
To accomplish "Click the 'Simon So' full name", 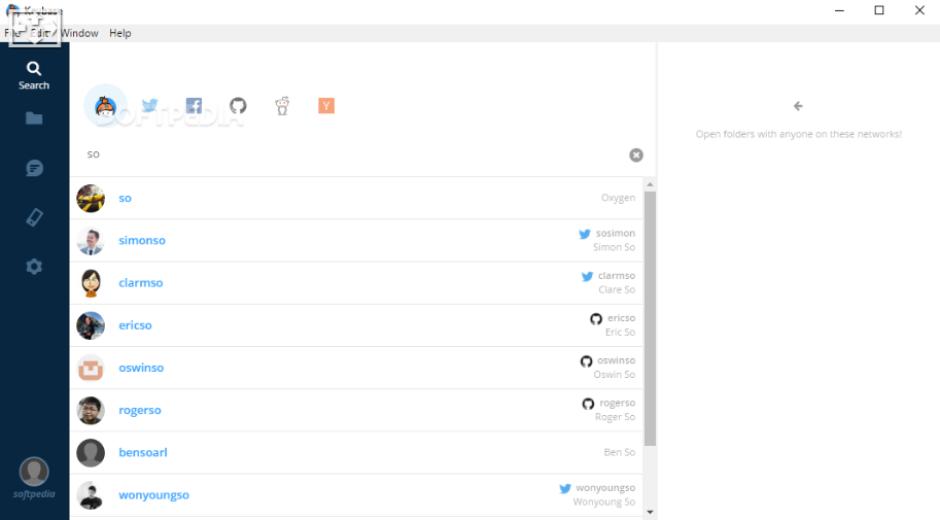I will tap(614, 247).
